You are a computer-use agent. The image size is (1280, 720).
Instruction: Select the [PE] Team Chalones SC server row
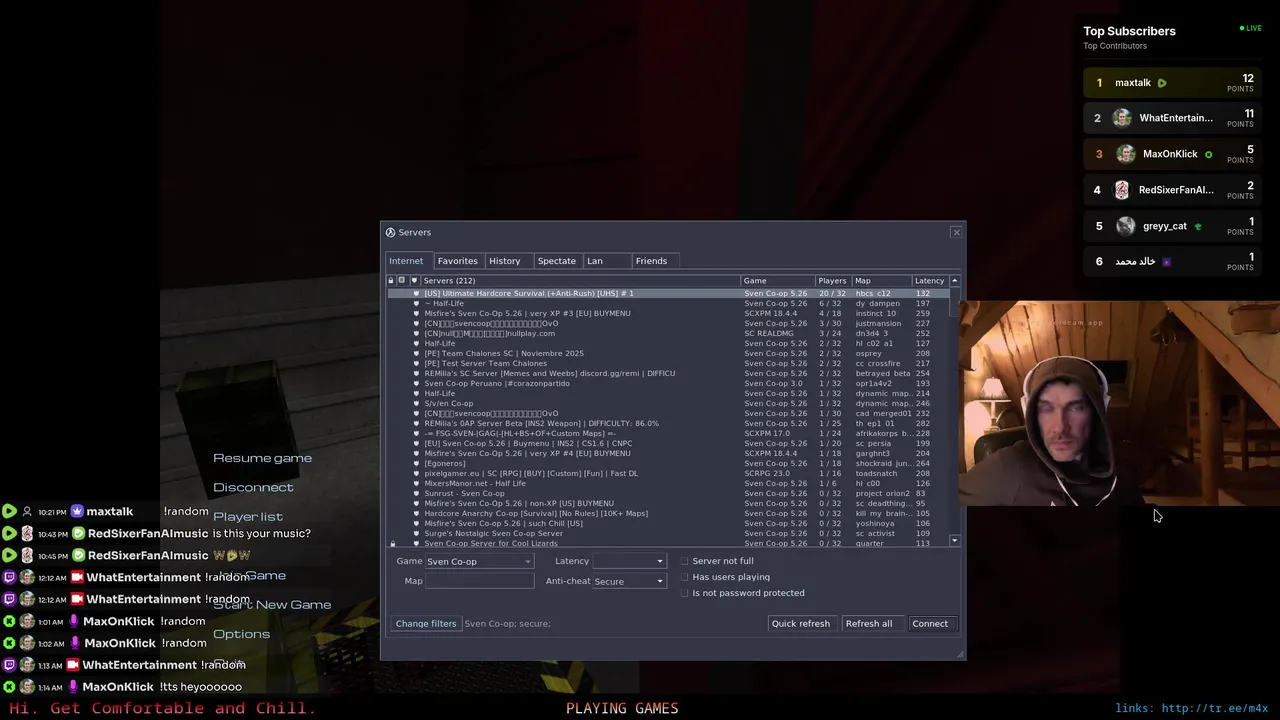tap(668, 354)
